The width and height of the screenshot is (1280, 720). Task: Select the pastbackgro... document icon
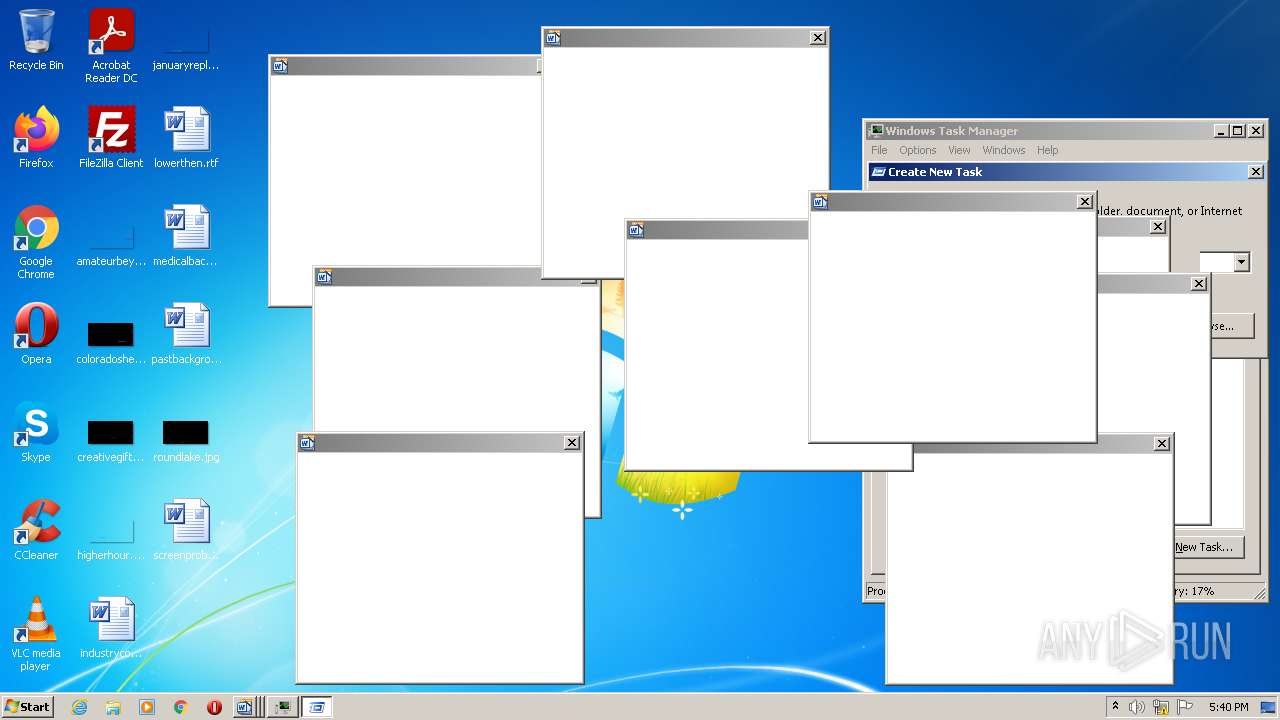tap(186, 334)
